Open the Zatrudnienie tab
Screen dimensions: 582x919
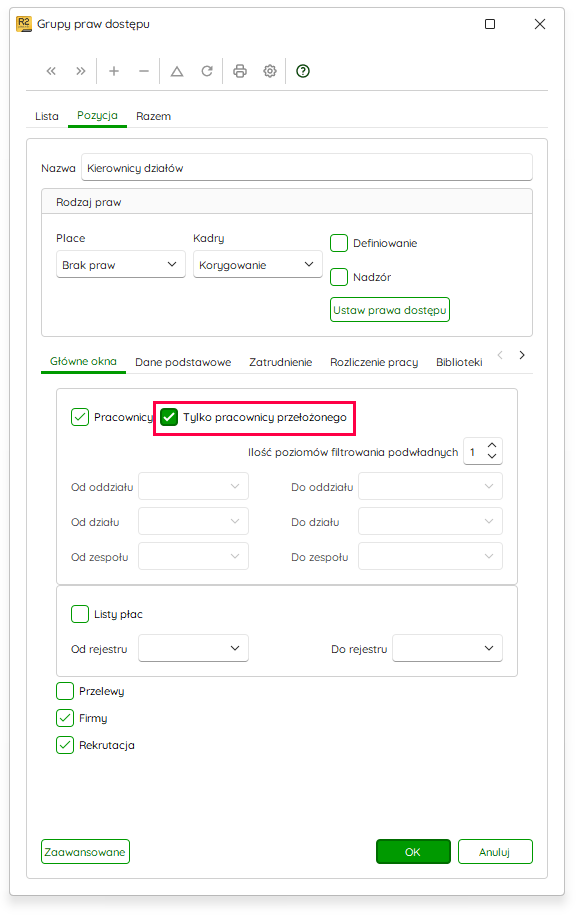[x=281, y=362]
